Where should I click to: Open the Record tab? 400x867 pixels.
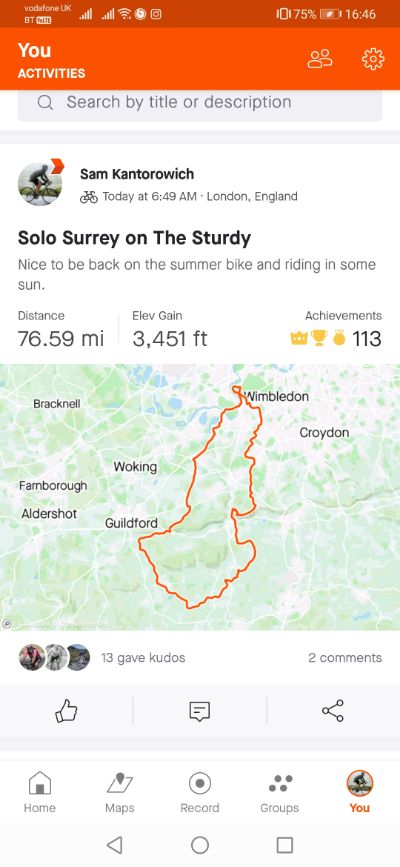point(200,792)
